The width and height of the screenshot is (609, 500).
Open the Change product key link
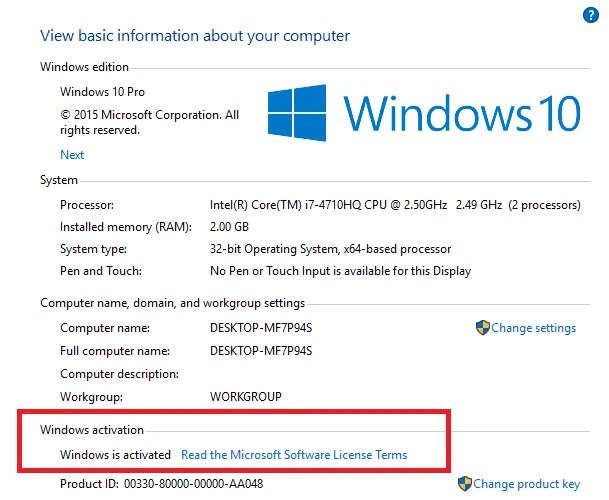[526, 484]
